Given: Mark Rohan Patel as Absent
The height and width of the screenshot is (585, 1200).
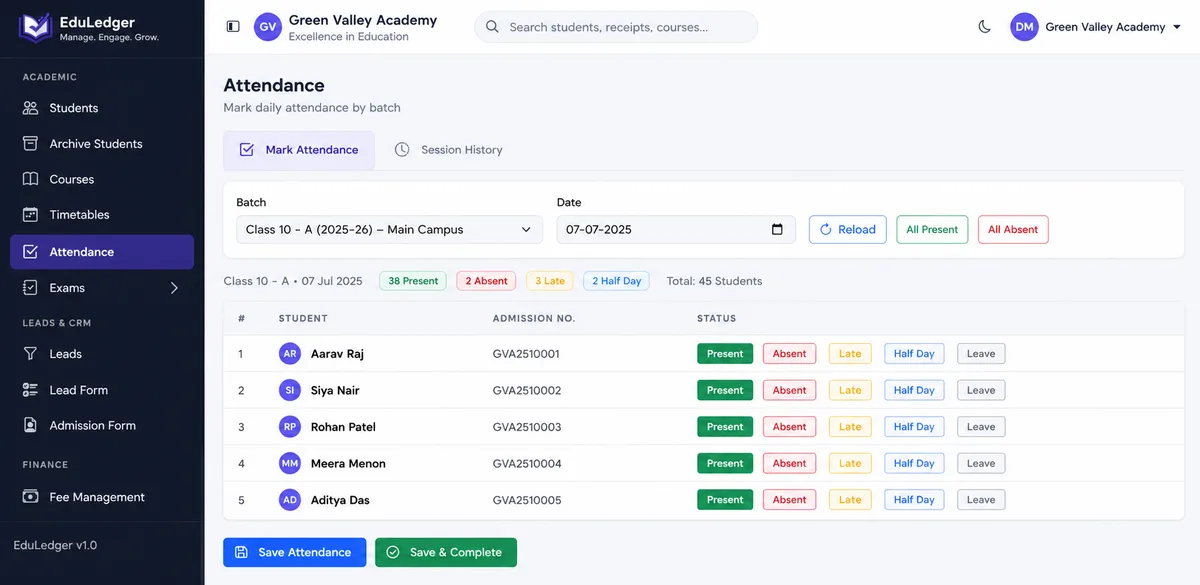Looking at the screenshot, I should pos(789,427).
